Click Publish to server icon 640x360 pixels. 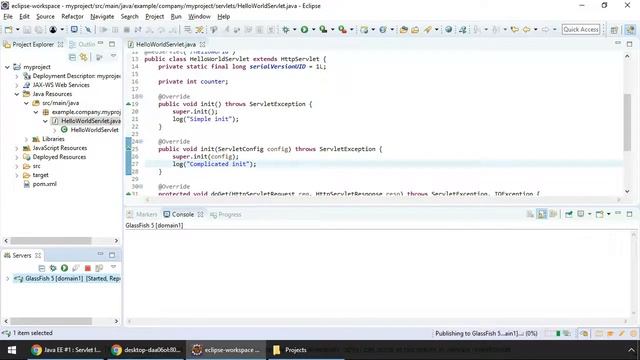pyautogui.click(x=99, y=268)
